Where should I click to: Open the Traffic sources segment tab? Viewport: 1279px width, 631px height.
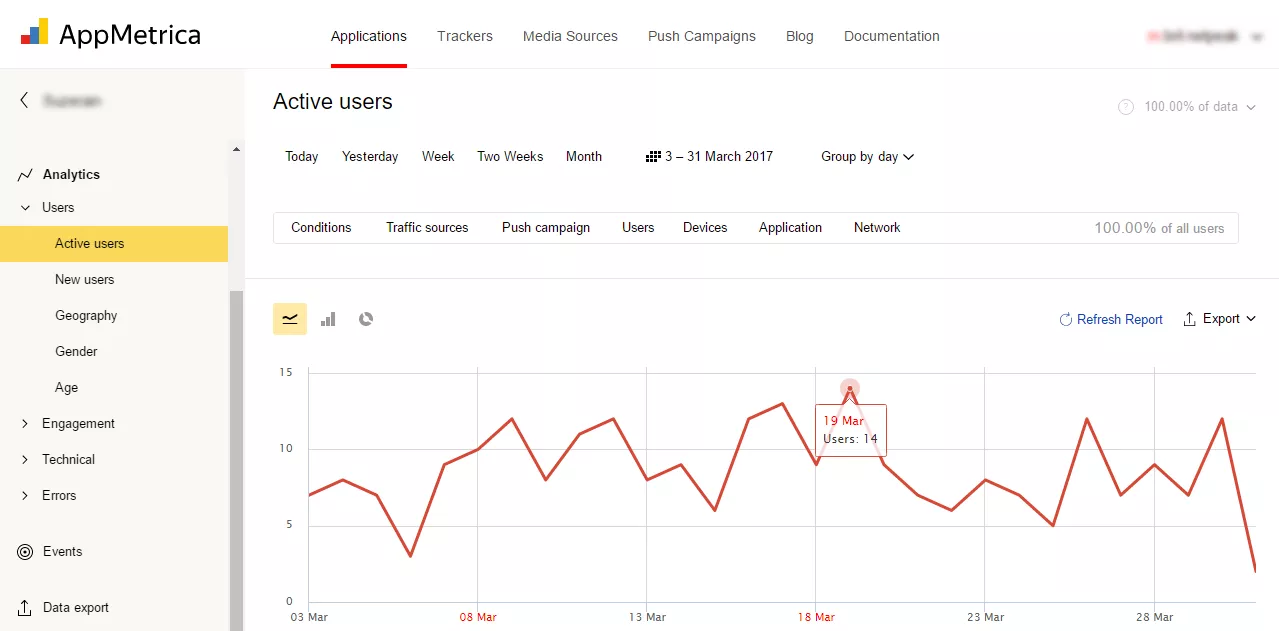pyautogui.click(x=427, y=227)
